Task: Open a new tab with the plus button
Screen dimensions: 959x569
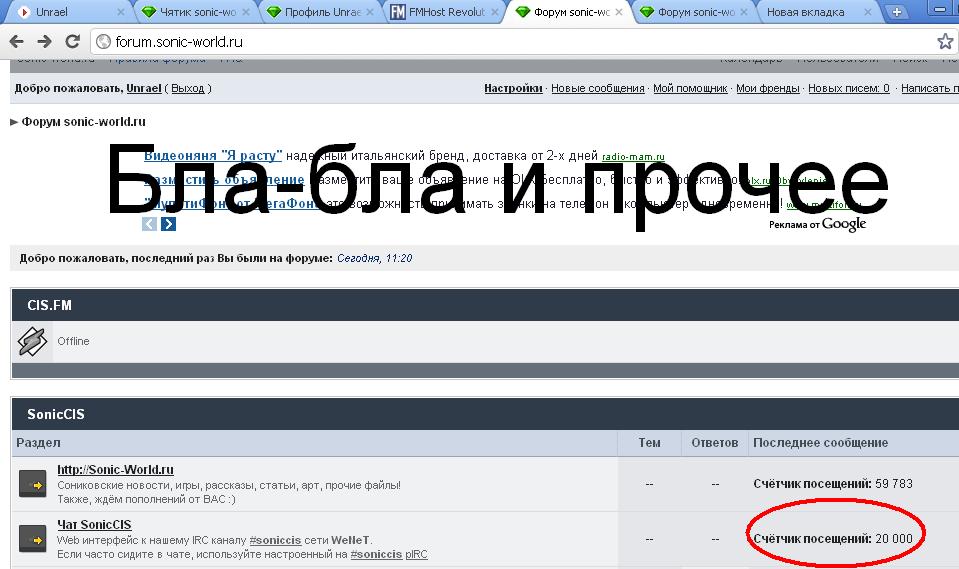Action: (897, 12)
